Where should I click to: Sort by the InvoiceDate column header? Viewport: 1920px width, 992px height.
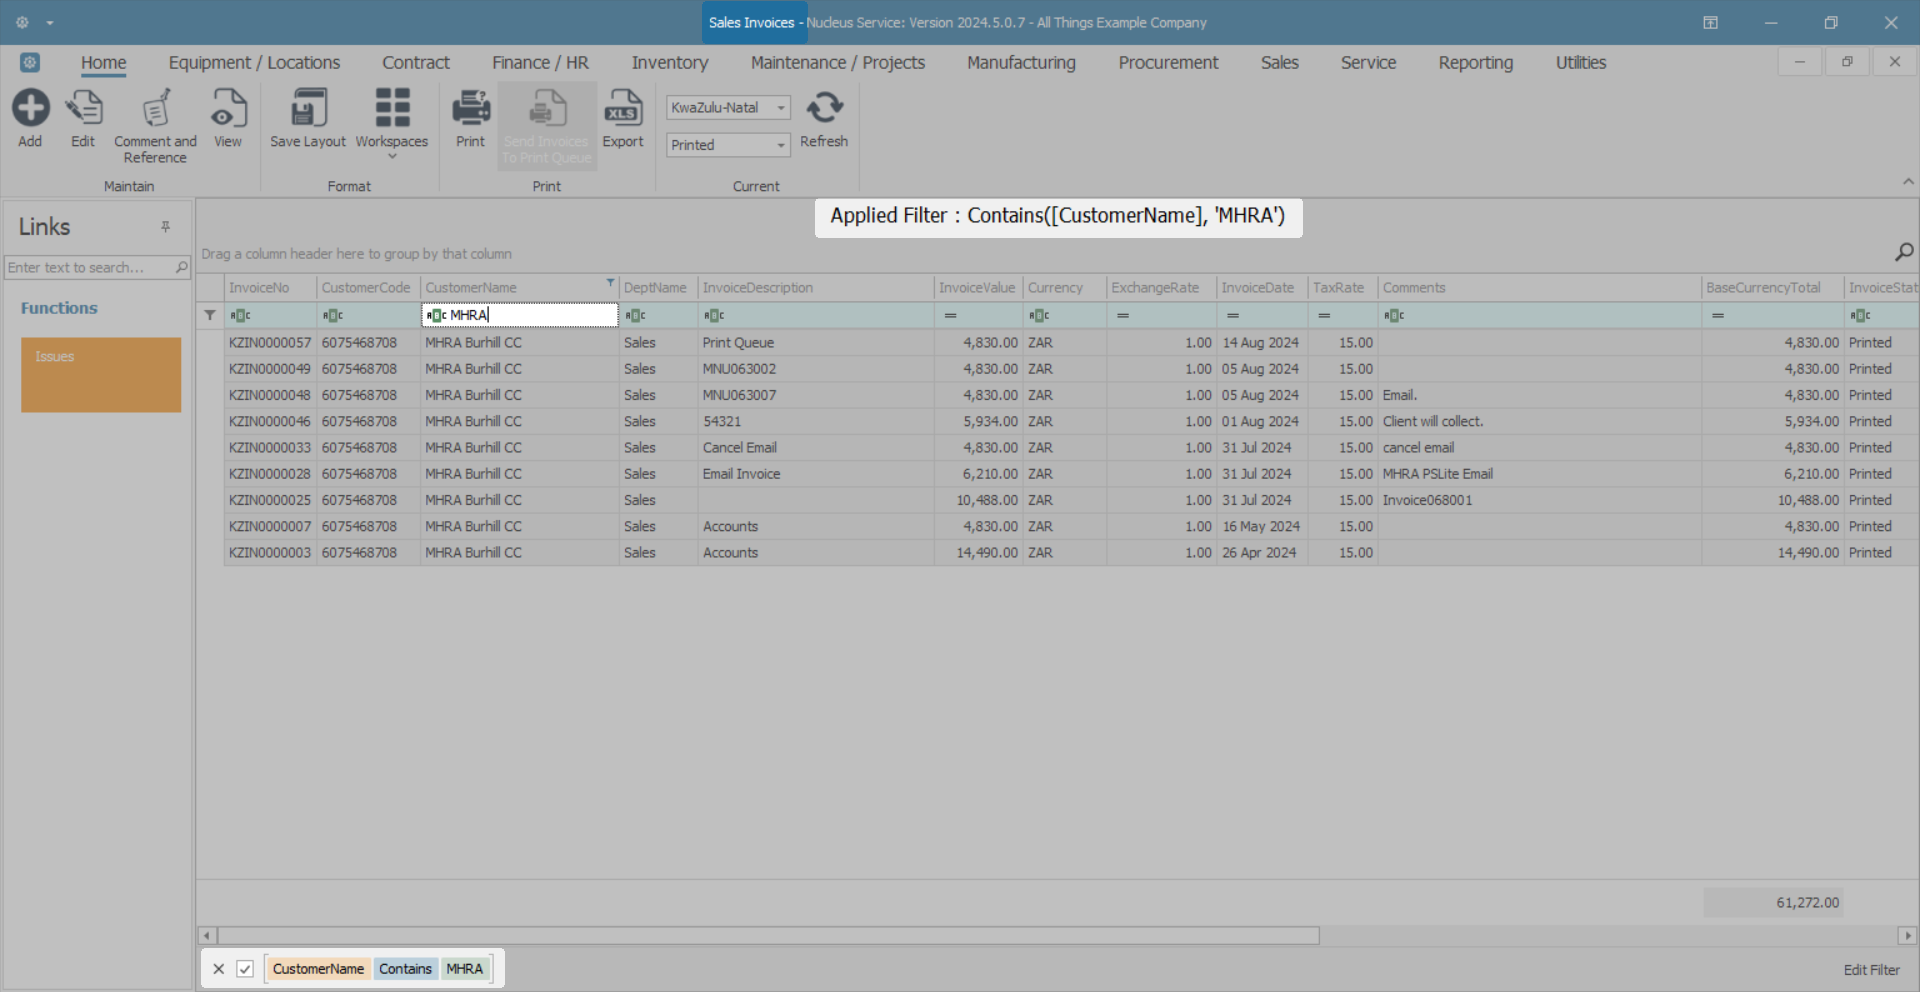point(1262,288)
